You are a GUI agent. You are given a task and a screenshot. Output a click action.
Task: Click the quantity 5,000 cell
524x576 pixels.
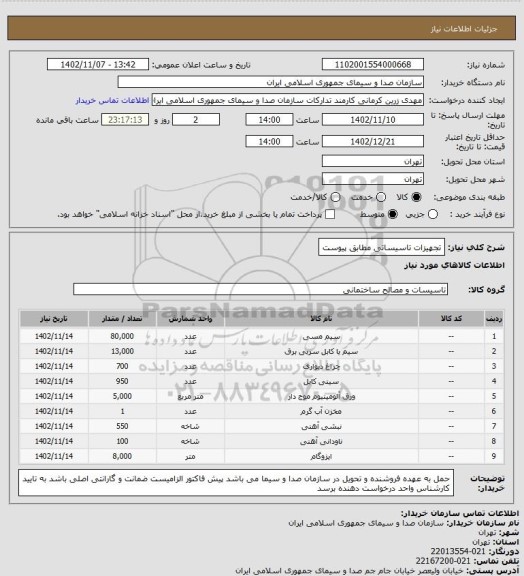pos(122,396)
